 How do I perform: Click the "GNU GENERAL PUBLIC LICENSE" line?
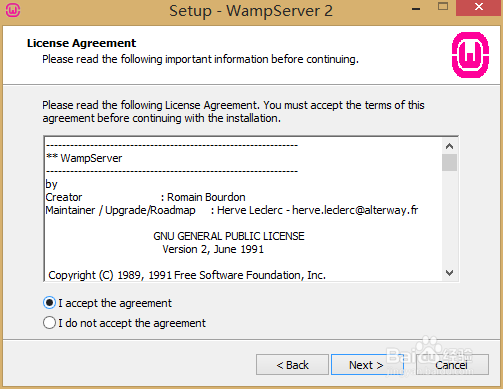click(x=229, y=236)
